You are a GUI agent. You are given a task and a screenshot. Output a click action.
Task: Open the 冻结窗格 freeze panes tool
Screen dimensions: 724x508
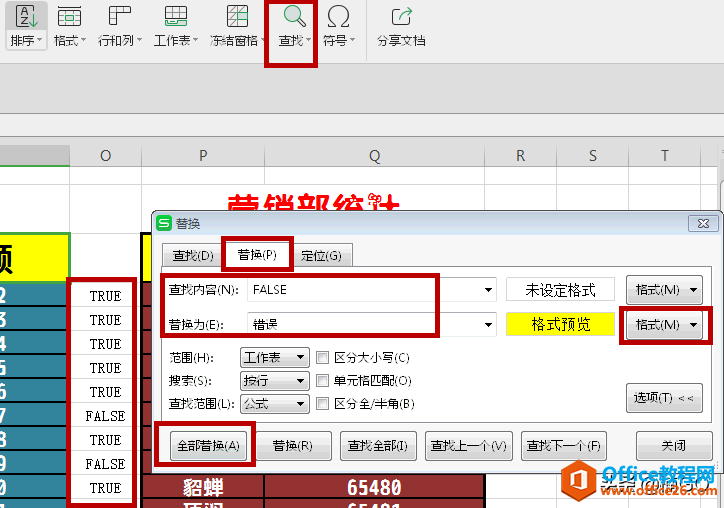point(236,26)
